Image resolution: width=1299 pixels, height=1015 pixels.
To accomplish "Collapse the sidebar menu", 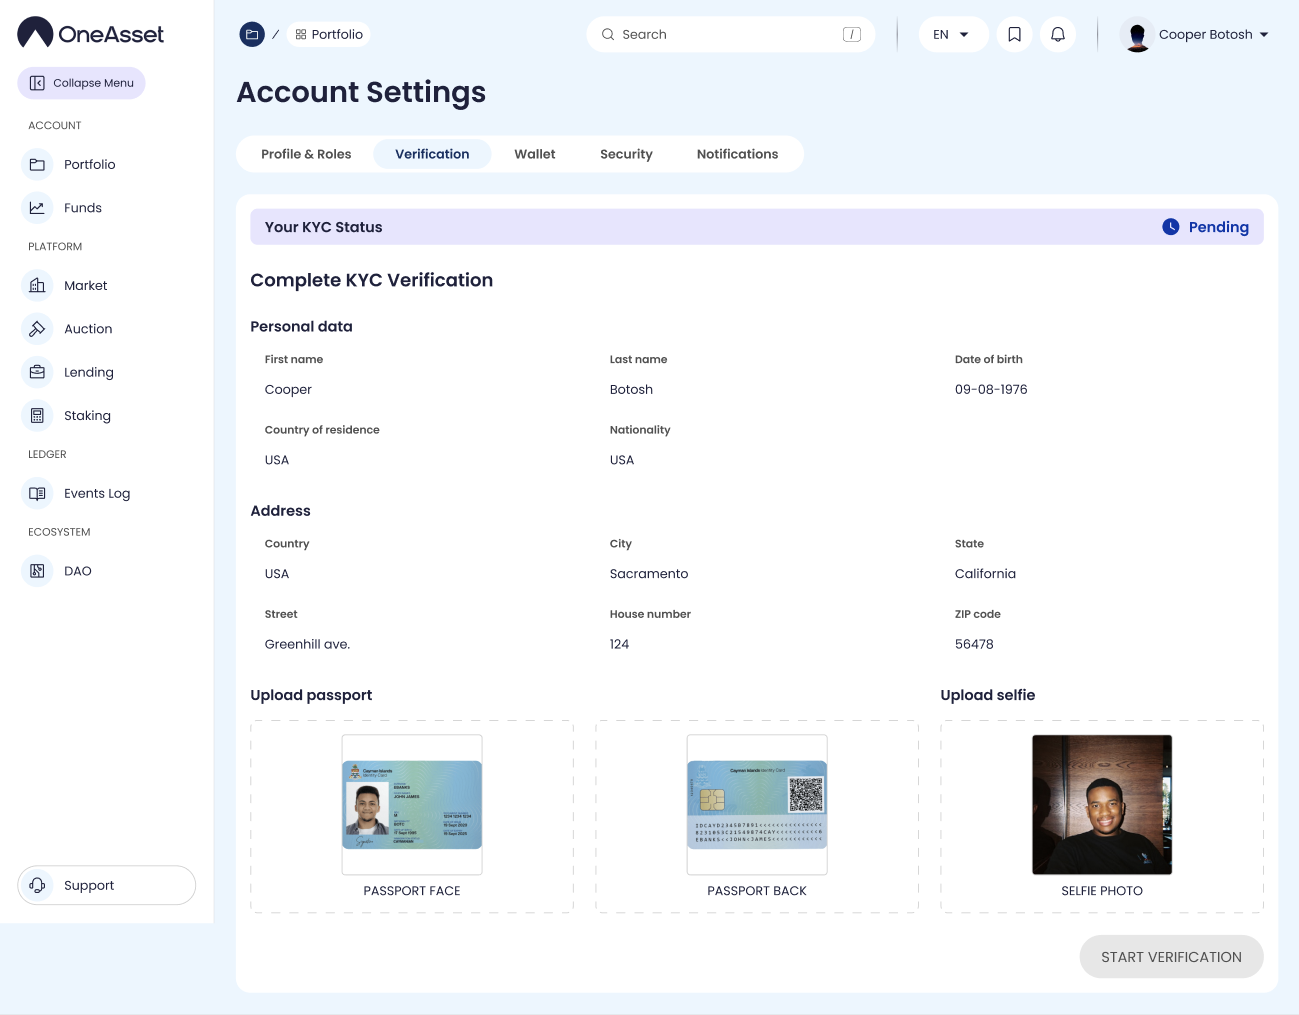I will (x=81, y=83).
